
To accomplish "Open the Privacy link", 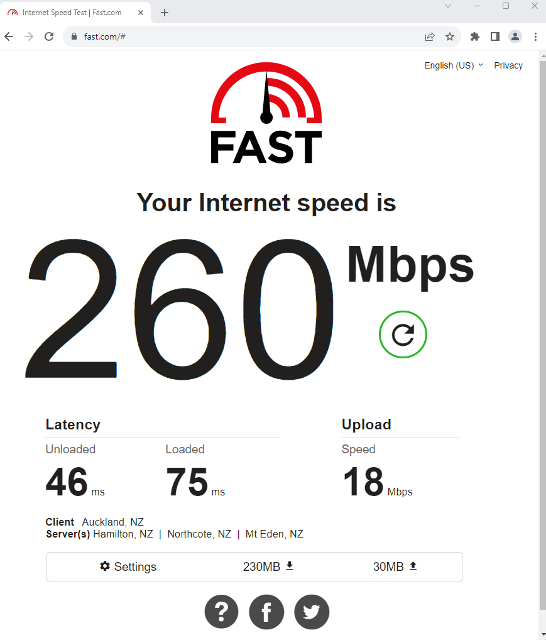I will click(508, 65).
